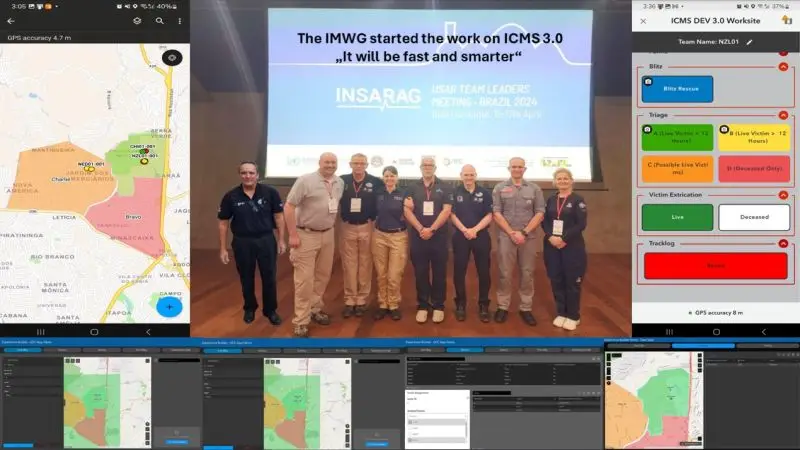Open the three-dot overflow menu
The image size is (800, 450).
coord(180,20)
